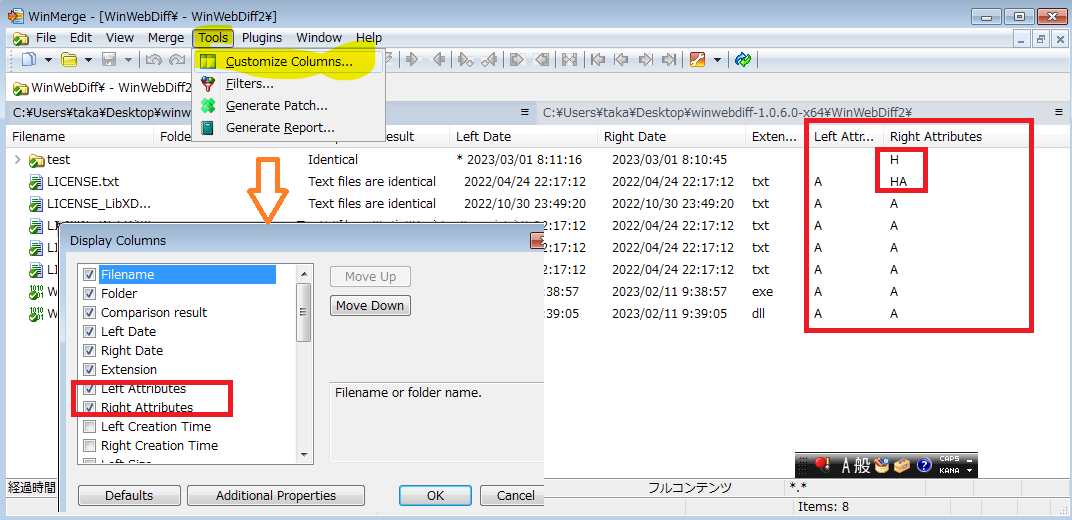Click the column list scroll-up arrow
1072x520 pixels.
click(x=304, y=273)
